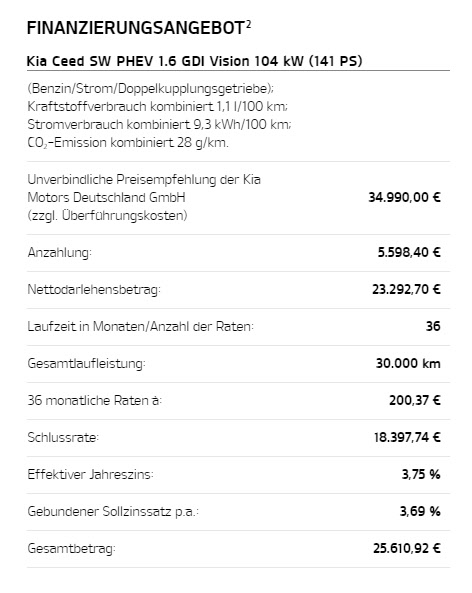Click the Effektiver Jahreszins 3,75 % value
The height and width of the screenshot is (593, 472).
point(421,474)
